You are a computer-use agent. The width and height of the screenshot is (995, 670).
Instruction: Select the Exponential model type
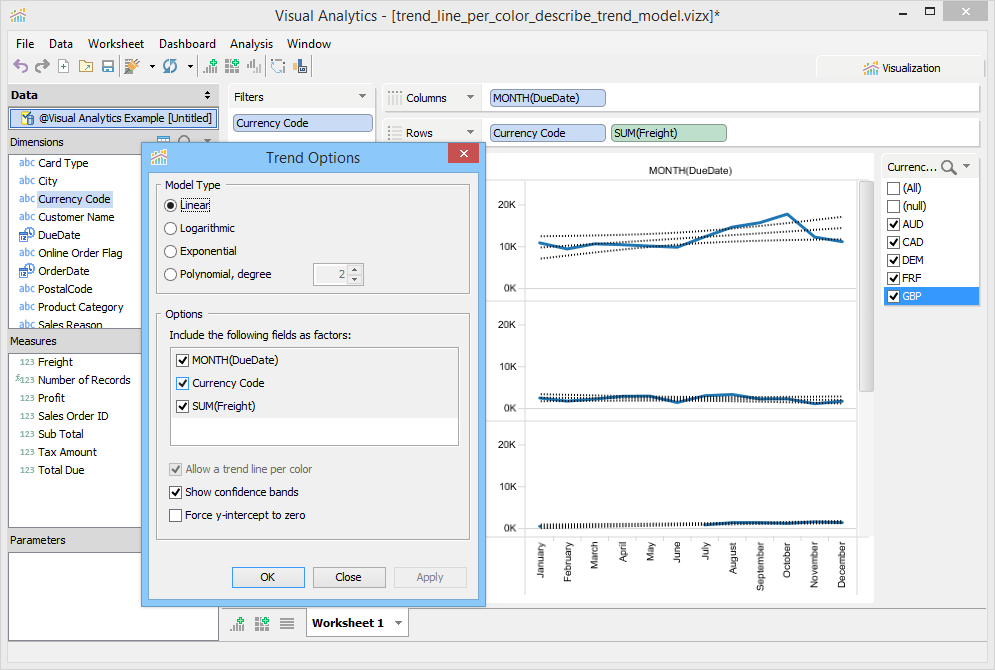[170, 251]
